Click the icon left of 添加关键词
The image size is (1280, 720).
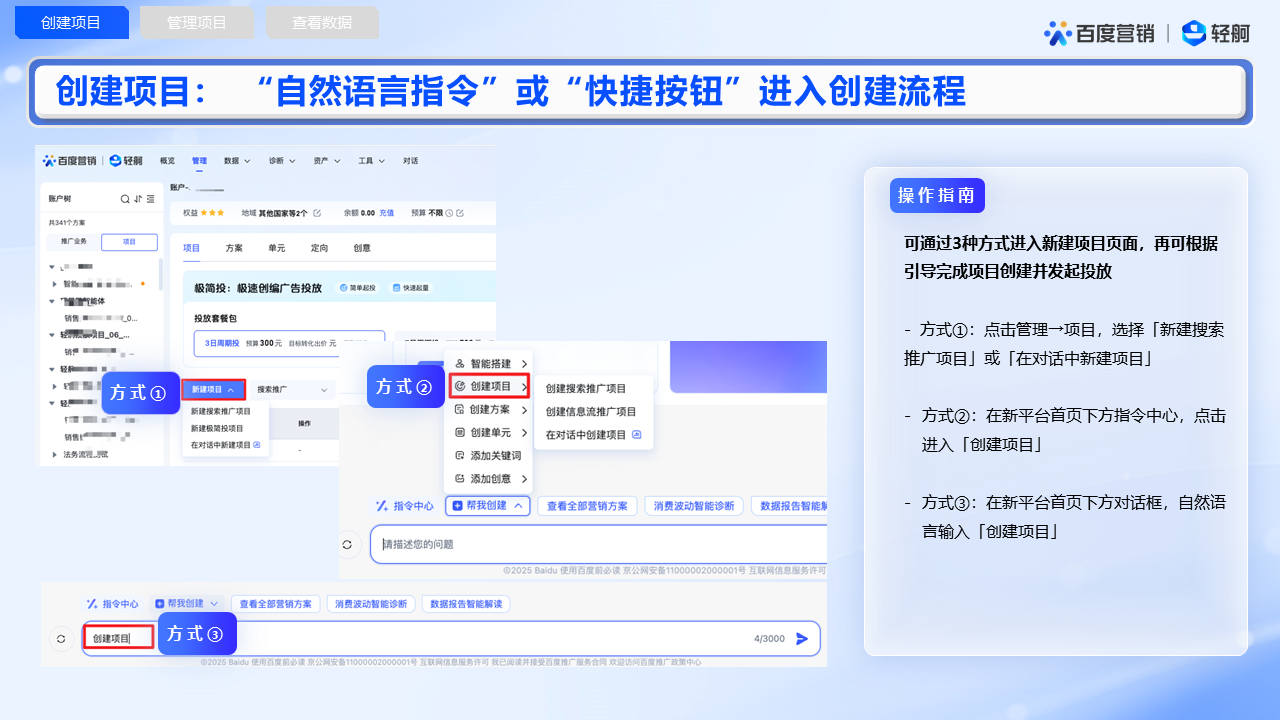460,456
